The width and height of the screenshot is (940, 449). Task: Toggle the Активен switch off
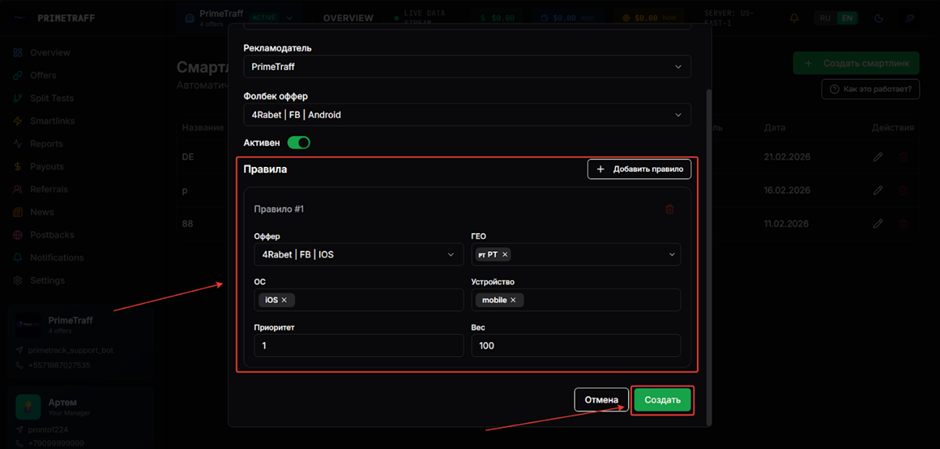298,143
